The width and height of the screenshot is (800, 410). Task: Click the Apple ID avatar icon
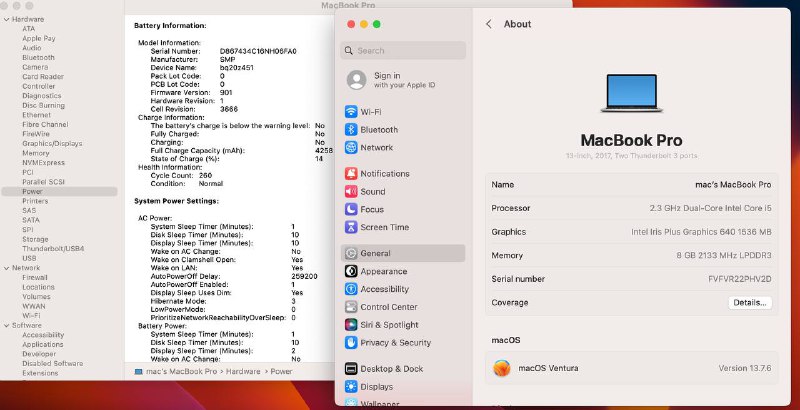(x=357, y=80)
